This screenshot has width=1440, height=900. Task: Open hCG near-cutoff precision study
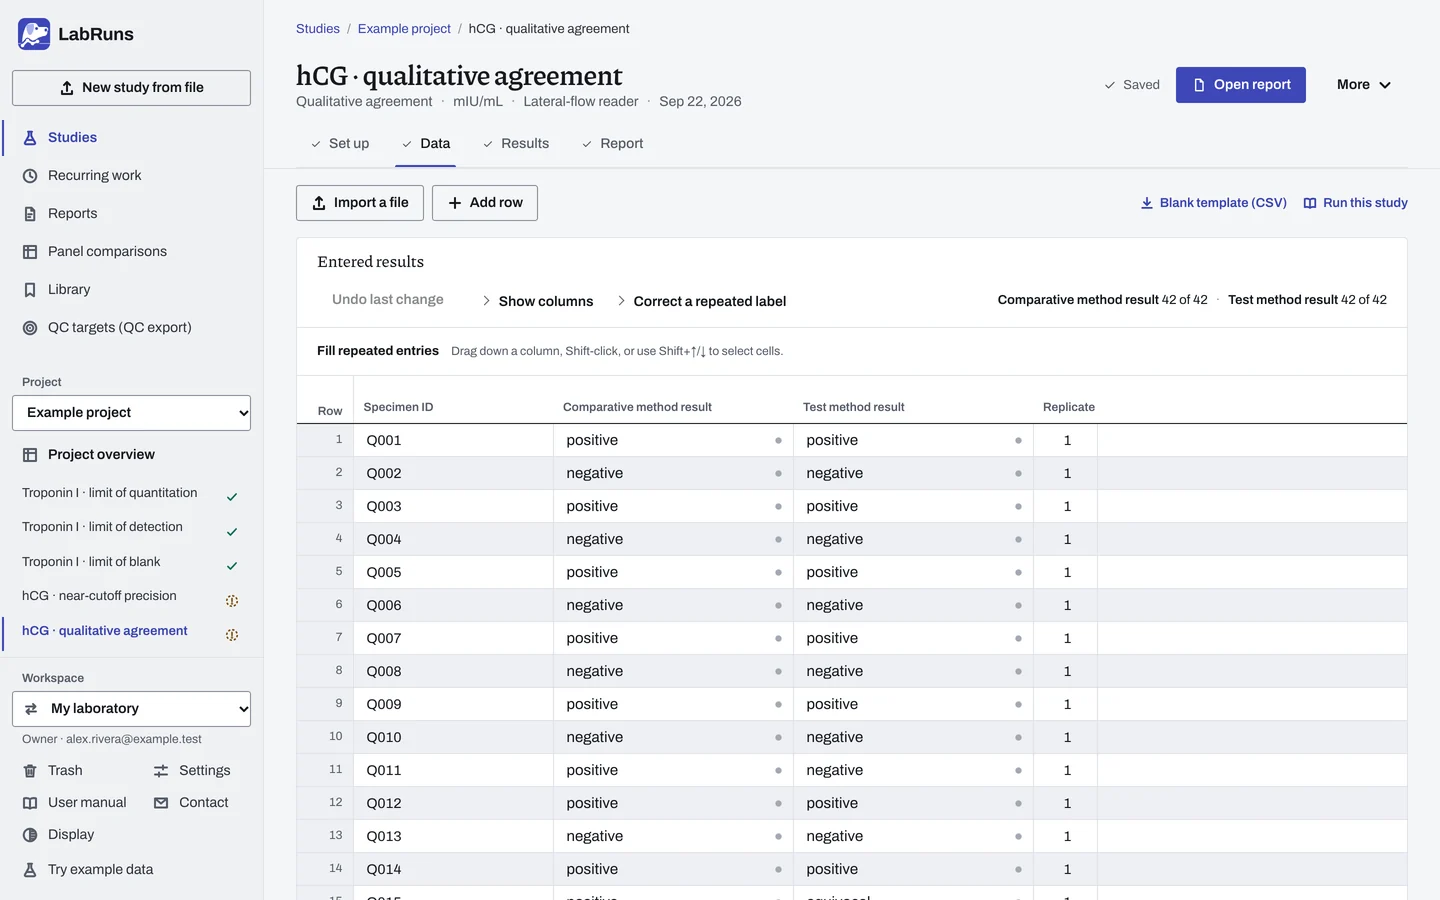point(99,596)
